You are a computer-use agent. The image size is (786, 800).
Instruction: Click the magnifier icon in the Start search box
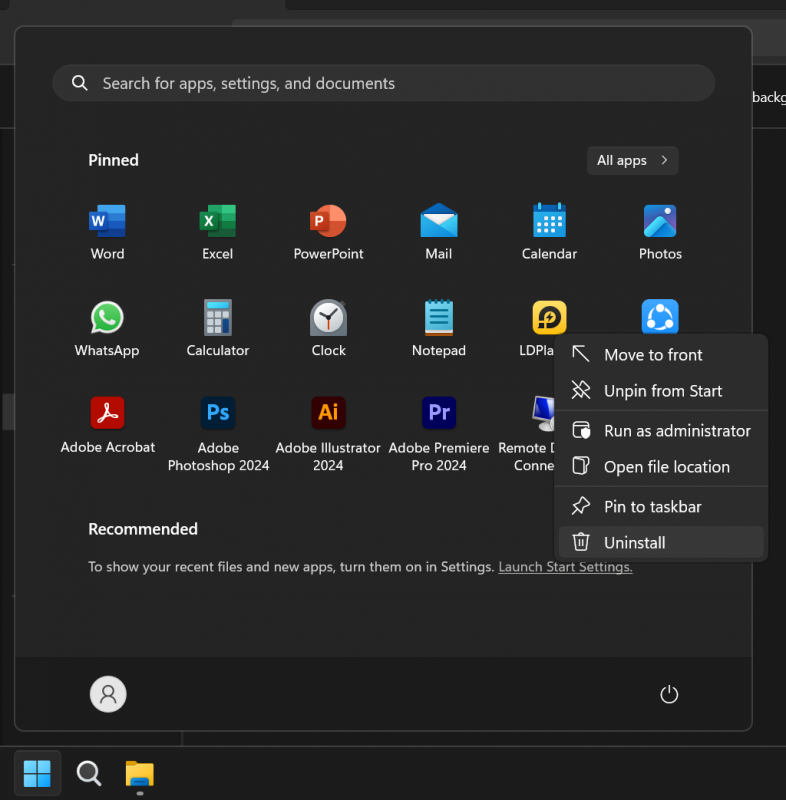point(80,83)
